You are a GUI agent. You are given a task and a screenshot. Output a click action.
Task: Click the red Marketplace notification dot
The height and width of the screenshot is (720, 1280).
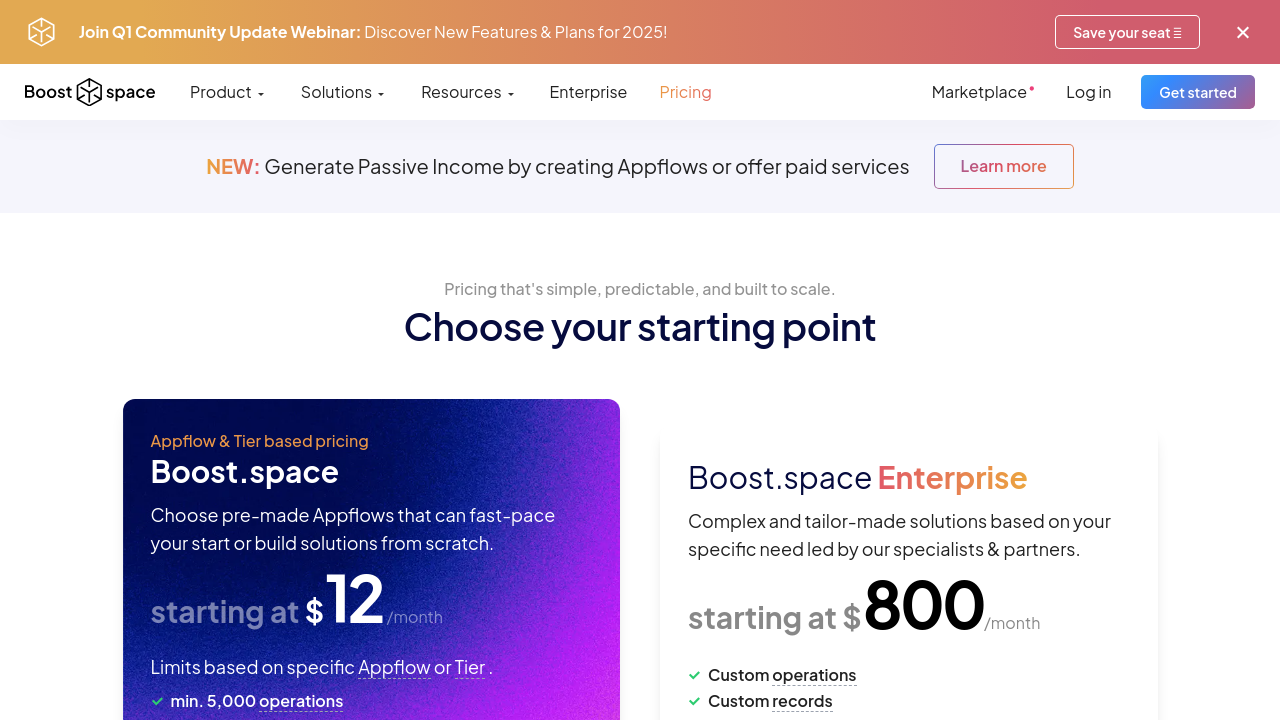pyautogui.click(x=1032, y=88)
